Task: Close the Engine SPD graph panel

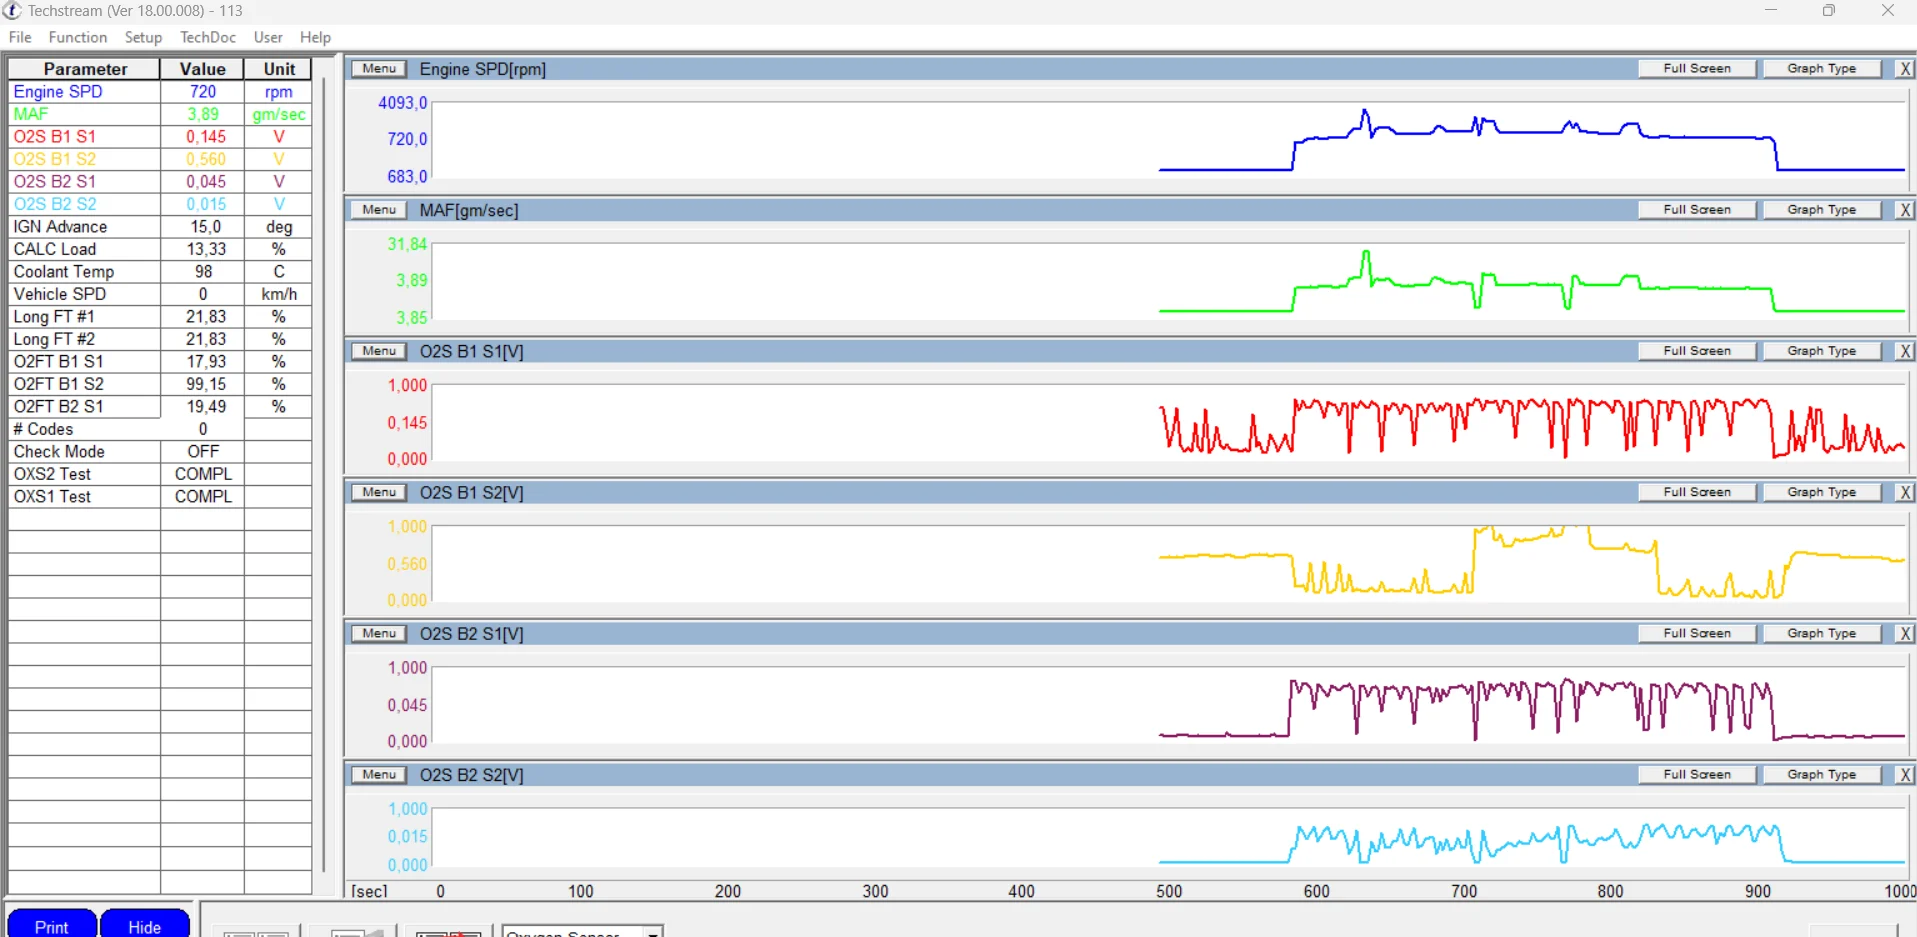Action: (x=1905, y=69)
